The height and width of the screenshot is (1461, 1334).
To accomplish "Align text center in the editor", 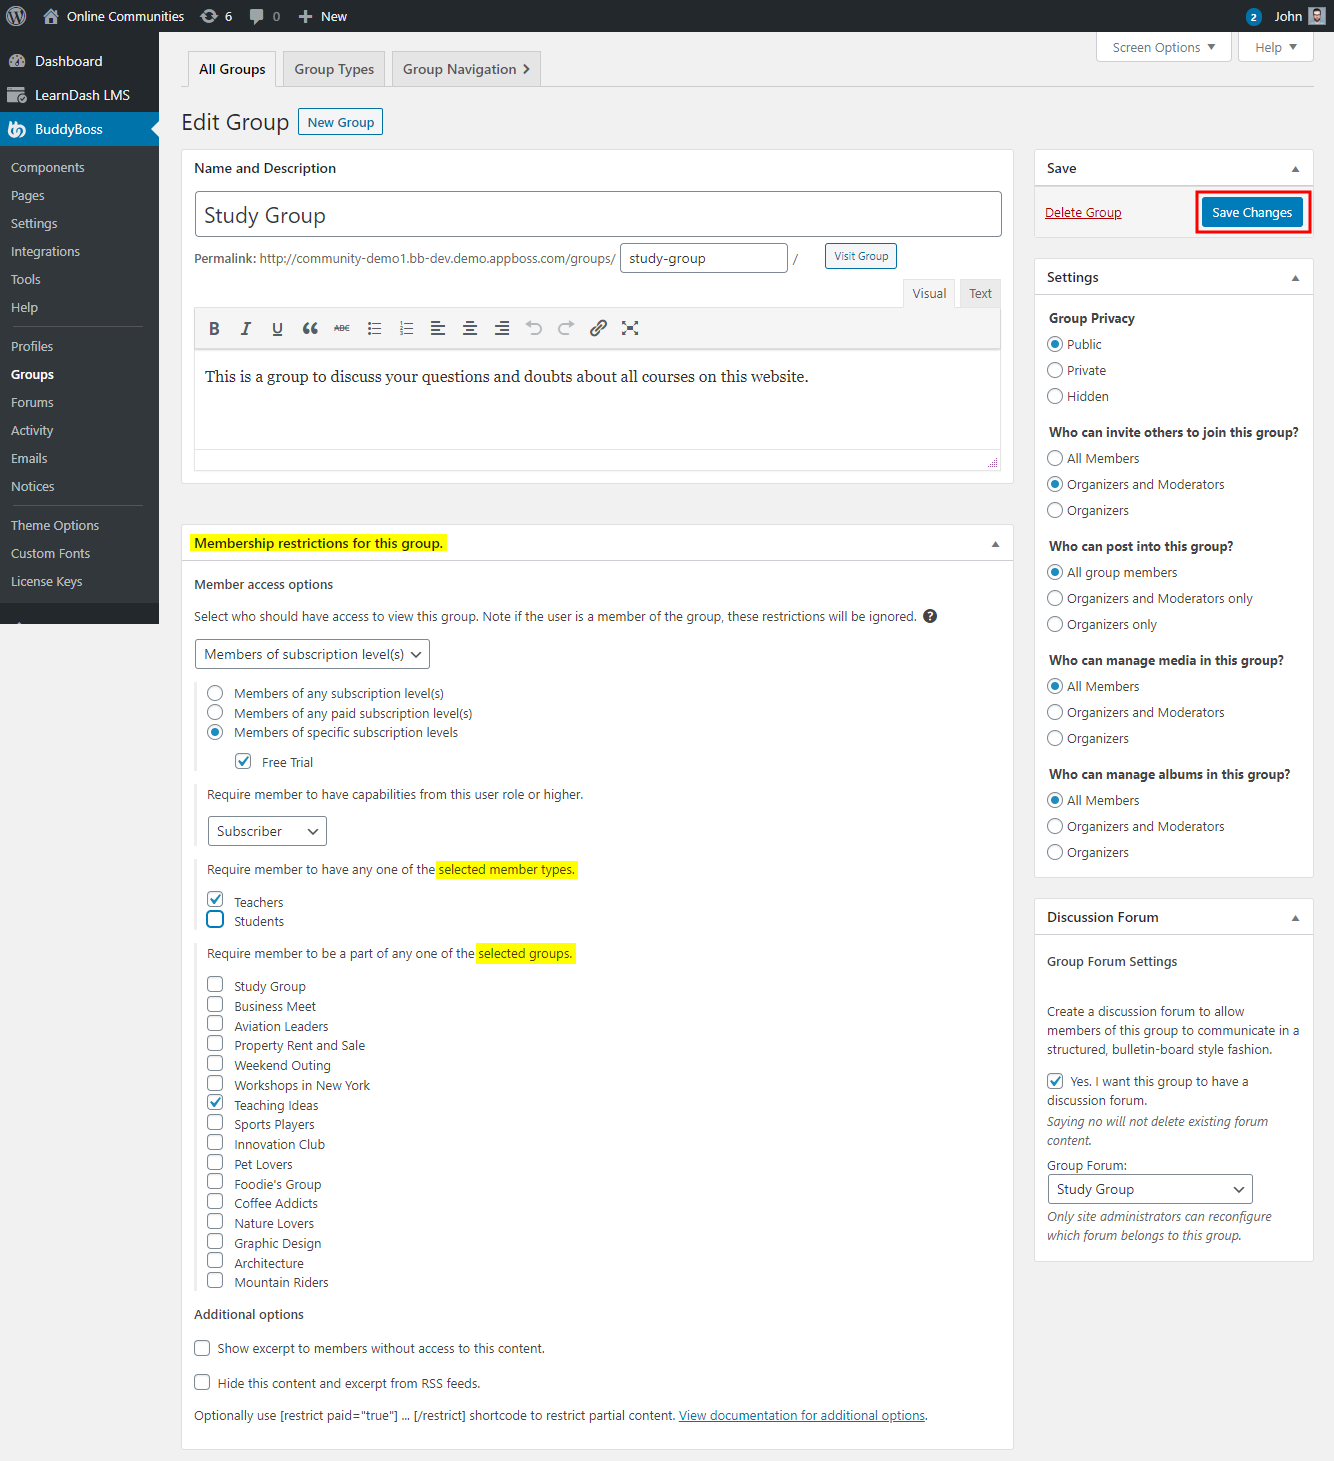I will 469,328.
